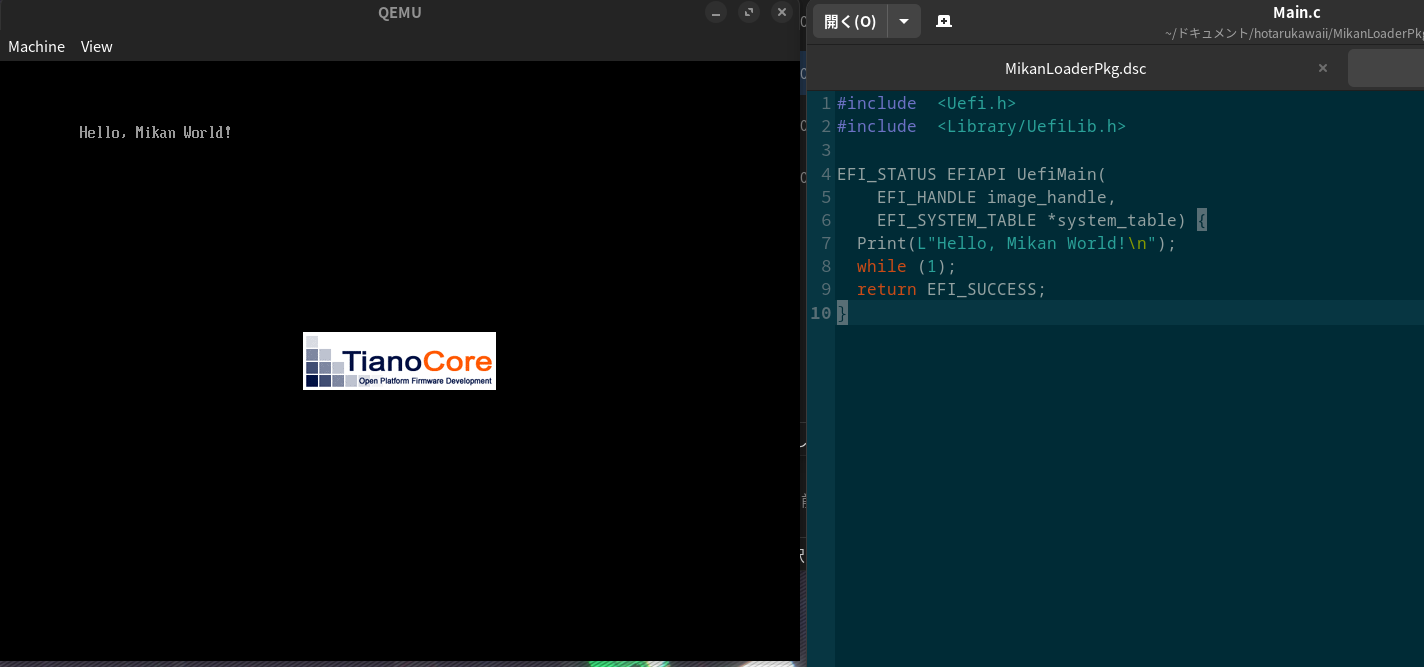1424x667 pixels.
Task: Click the #include <Library/UefiLib.h> line
Action: [x=981, y=126]
